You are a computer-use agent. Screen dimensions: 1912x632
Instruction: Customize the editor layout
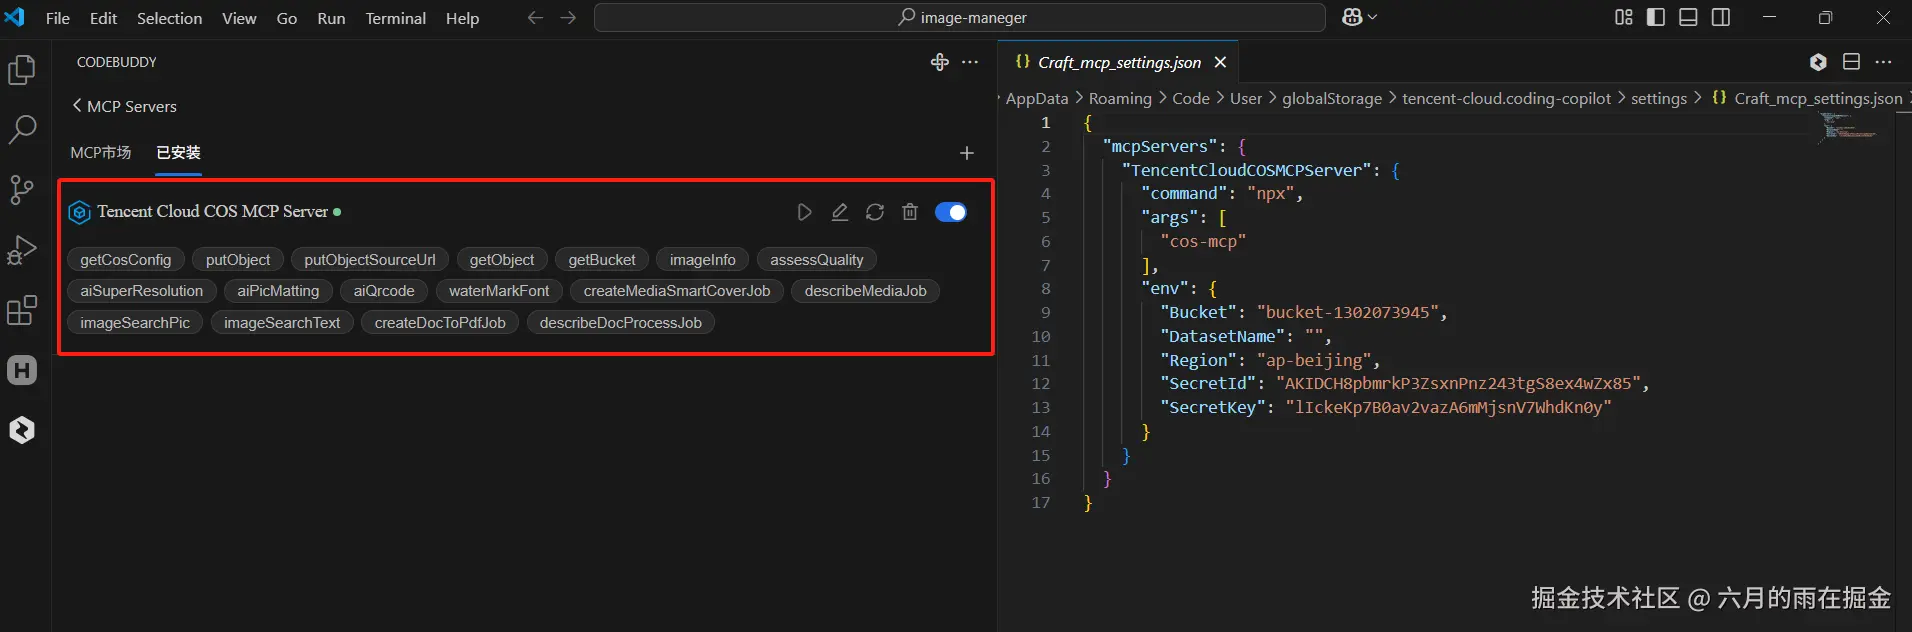click(1624, 17)
